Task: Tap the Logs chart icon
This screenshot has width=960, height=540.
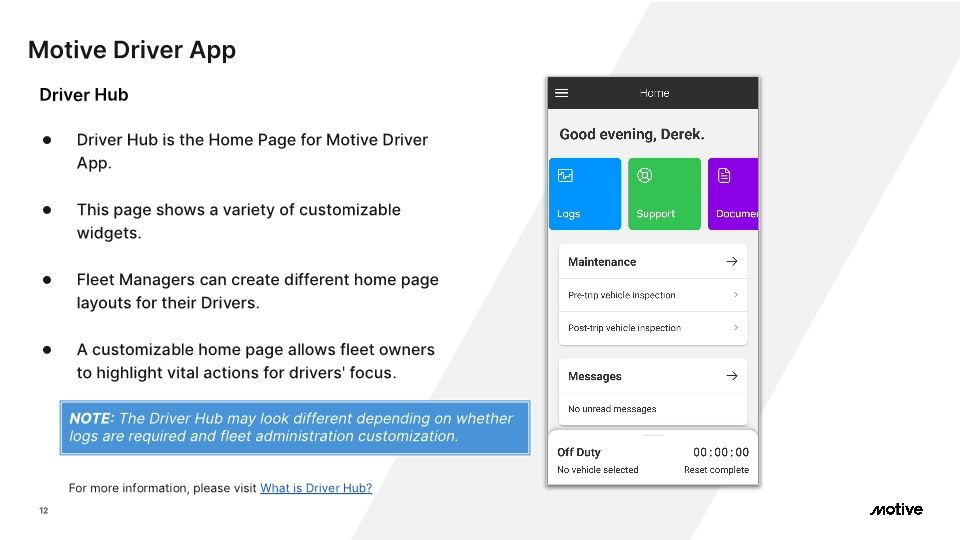Action: coord(565,176)
